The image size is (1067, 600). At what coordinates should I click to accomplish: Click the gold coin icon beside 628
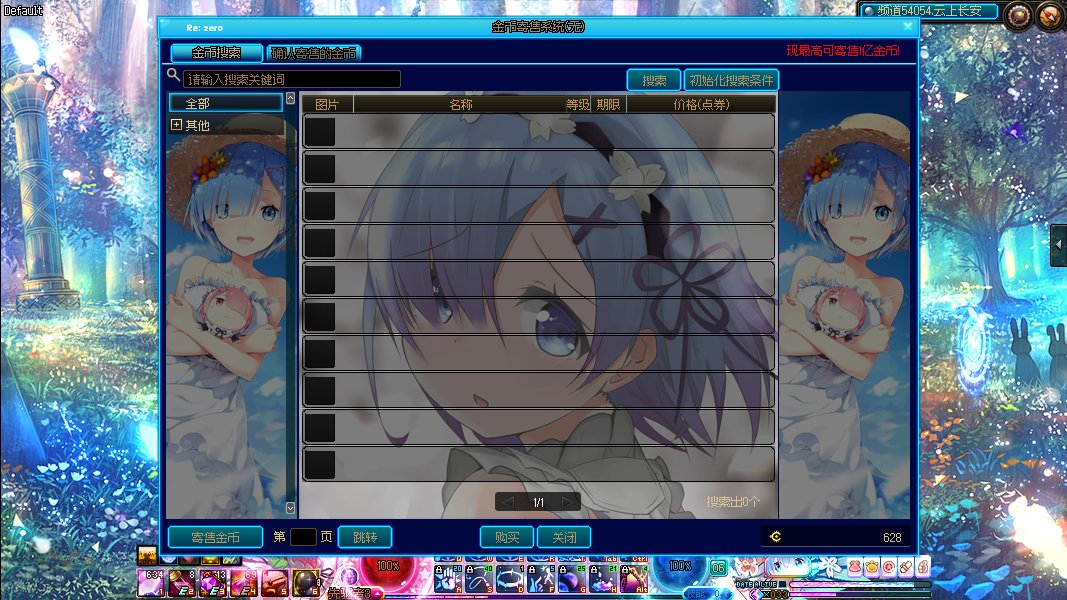pyautogui.click(x=775, y=537)
